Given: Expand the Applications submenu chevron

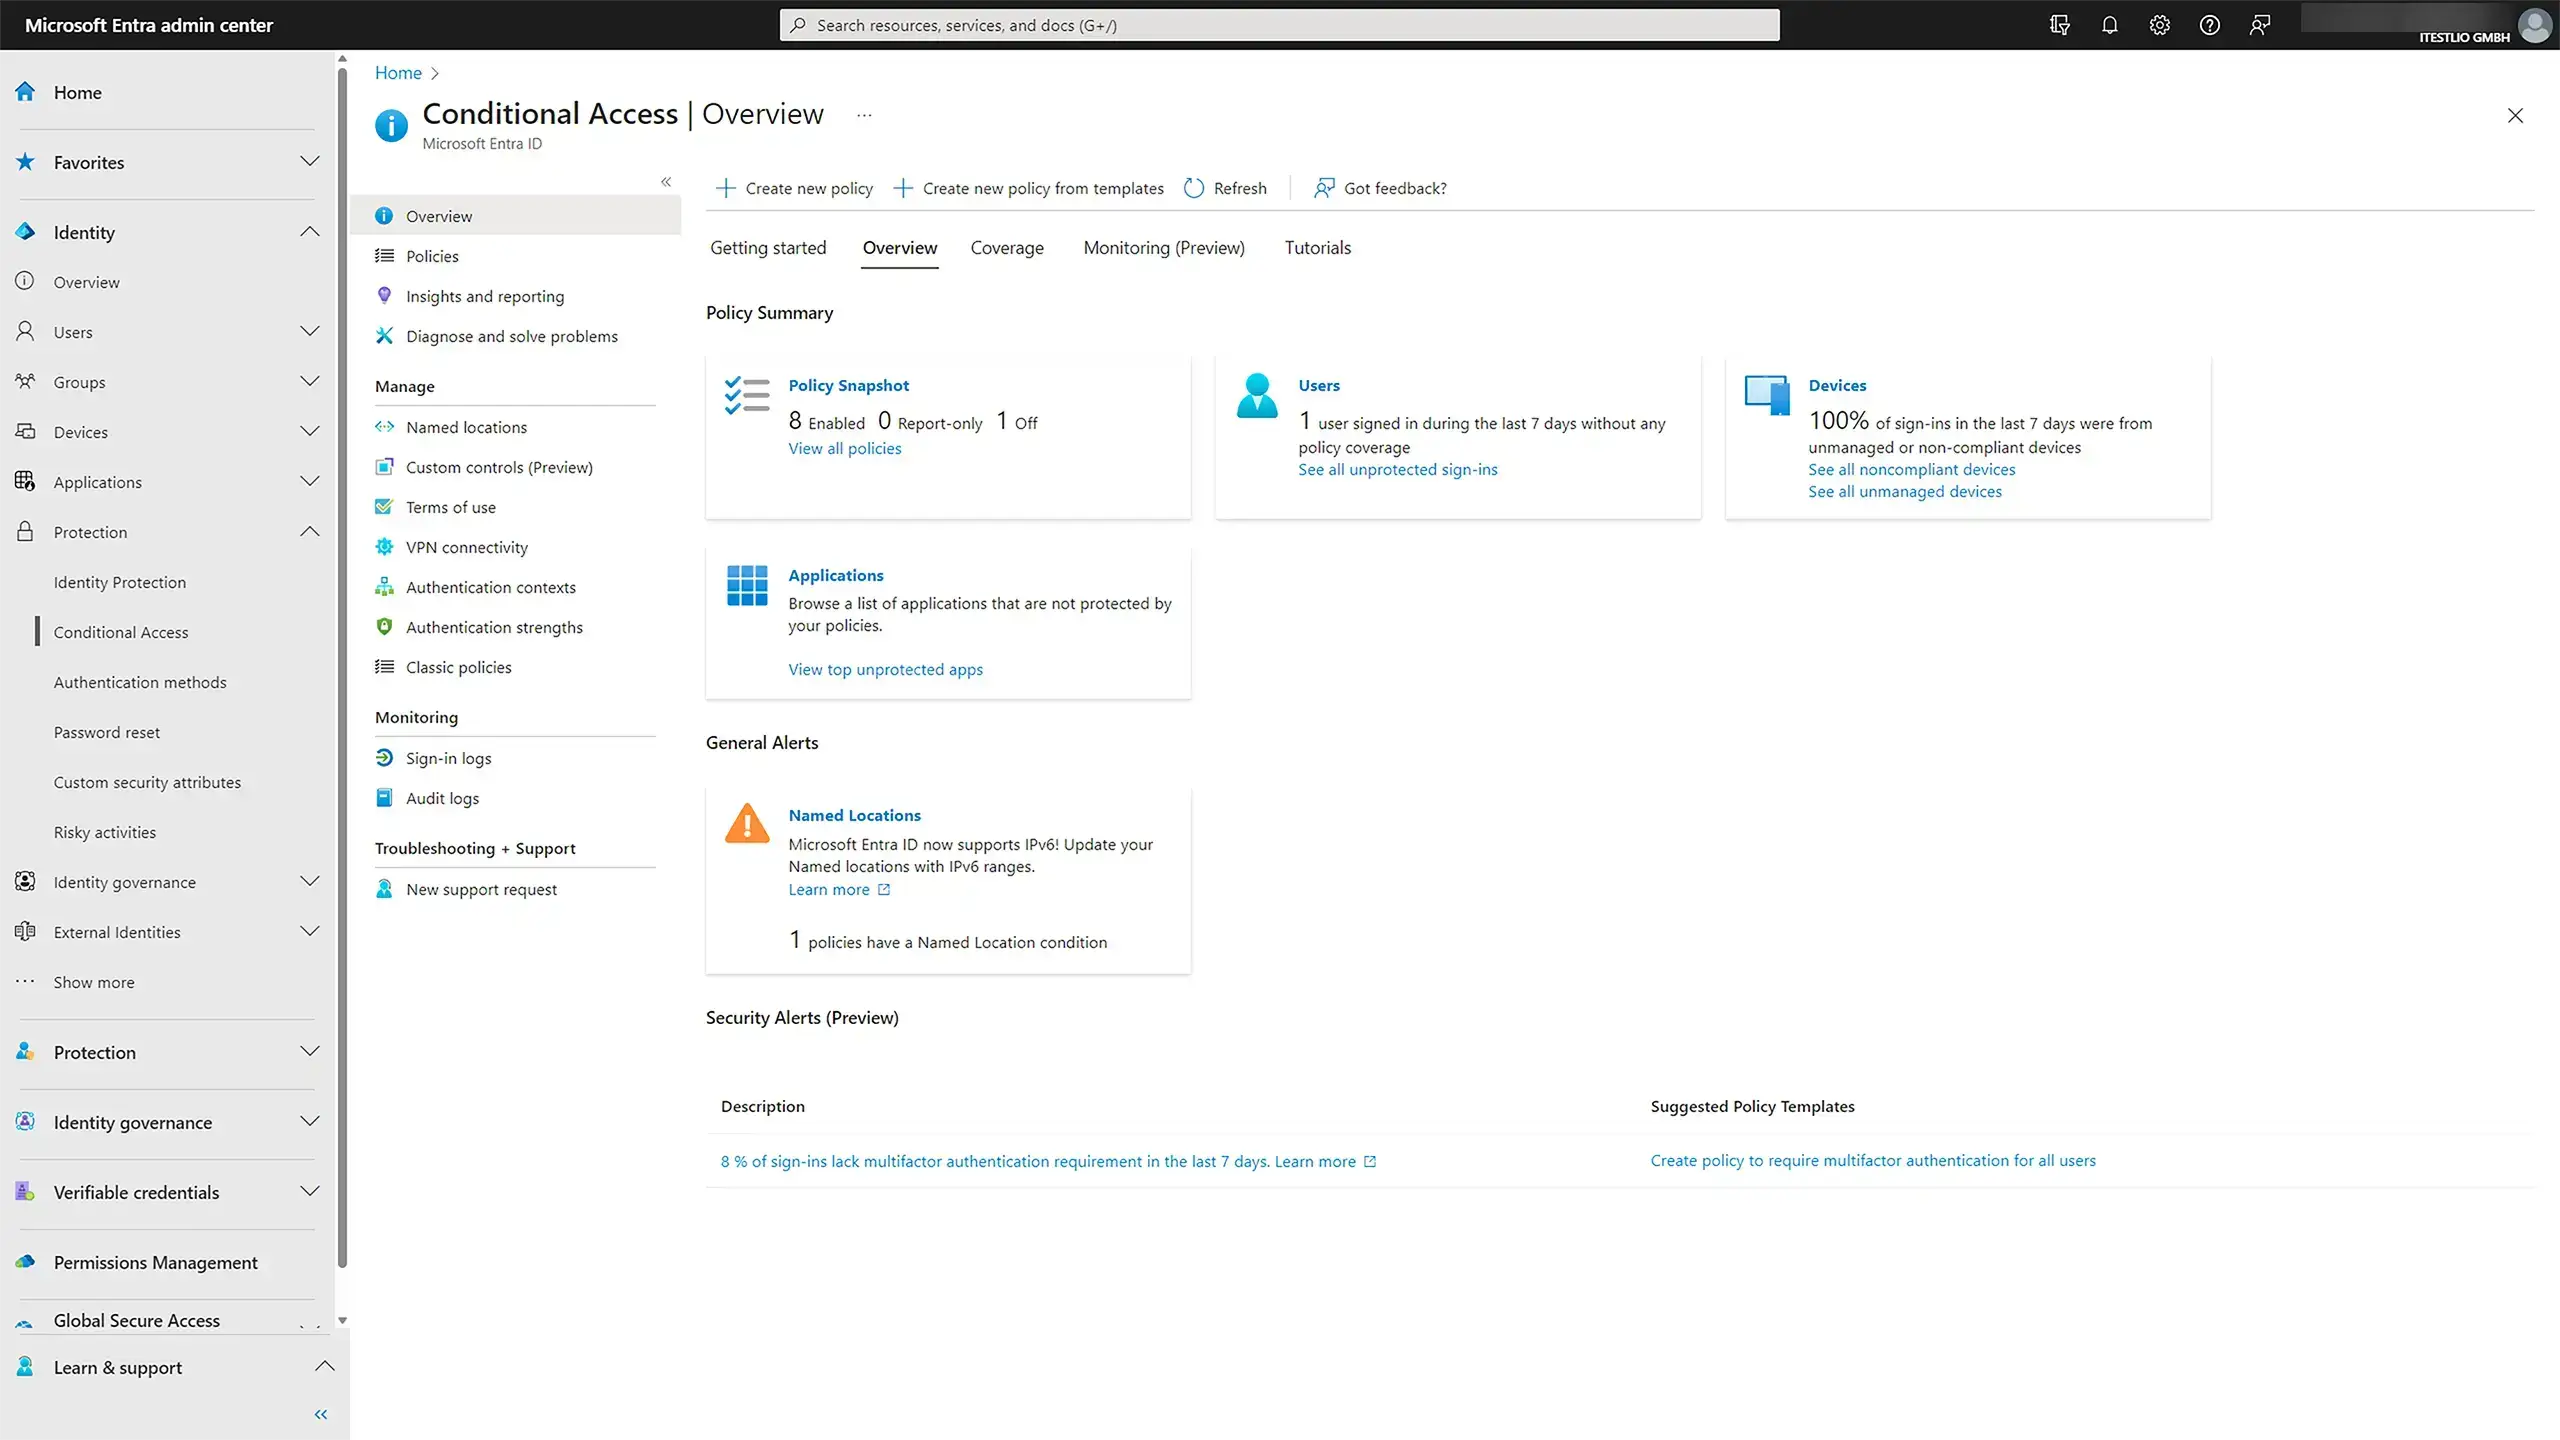Looking at the screenshot, I should [310, 482].
